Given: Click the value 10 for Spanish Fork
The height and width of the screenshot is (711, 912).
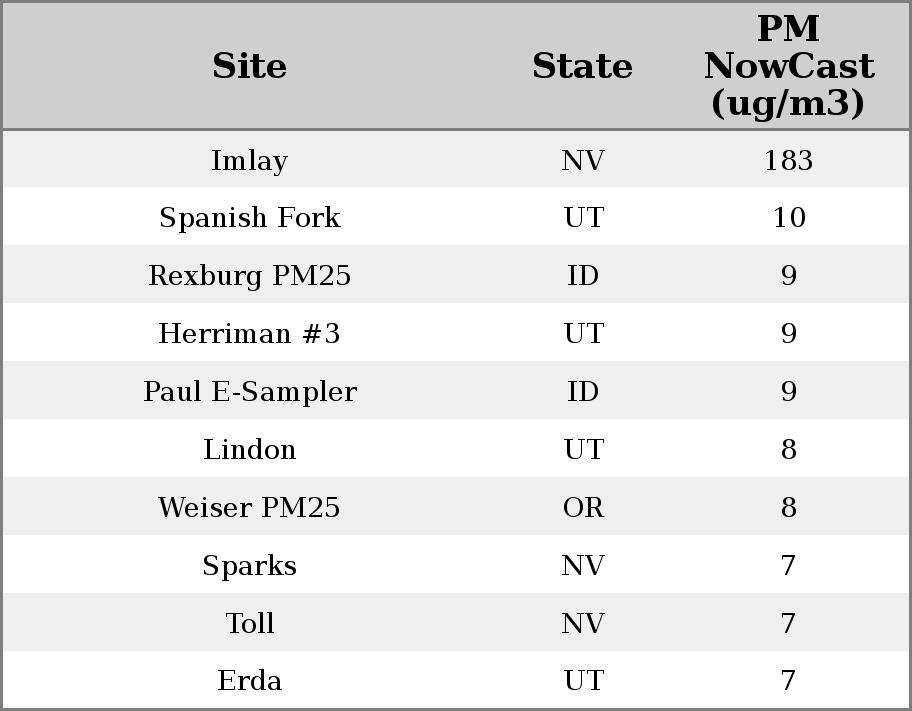Looking at the screenshot, I should coord(788,218).
